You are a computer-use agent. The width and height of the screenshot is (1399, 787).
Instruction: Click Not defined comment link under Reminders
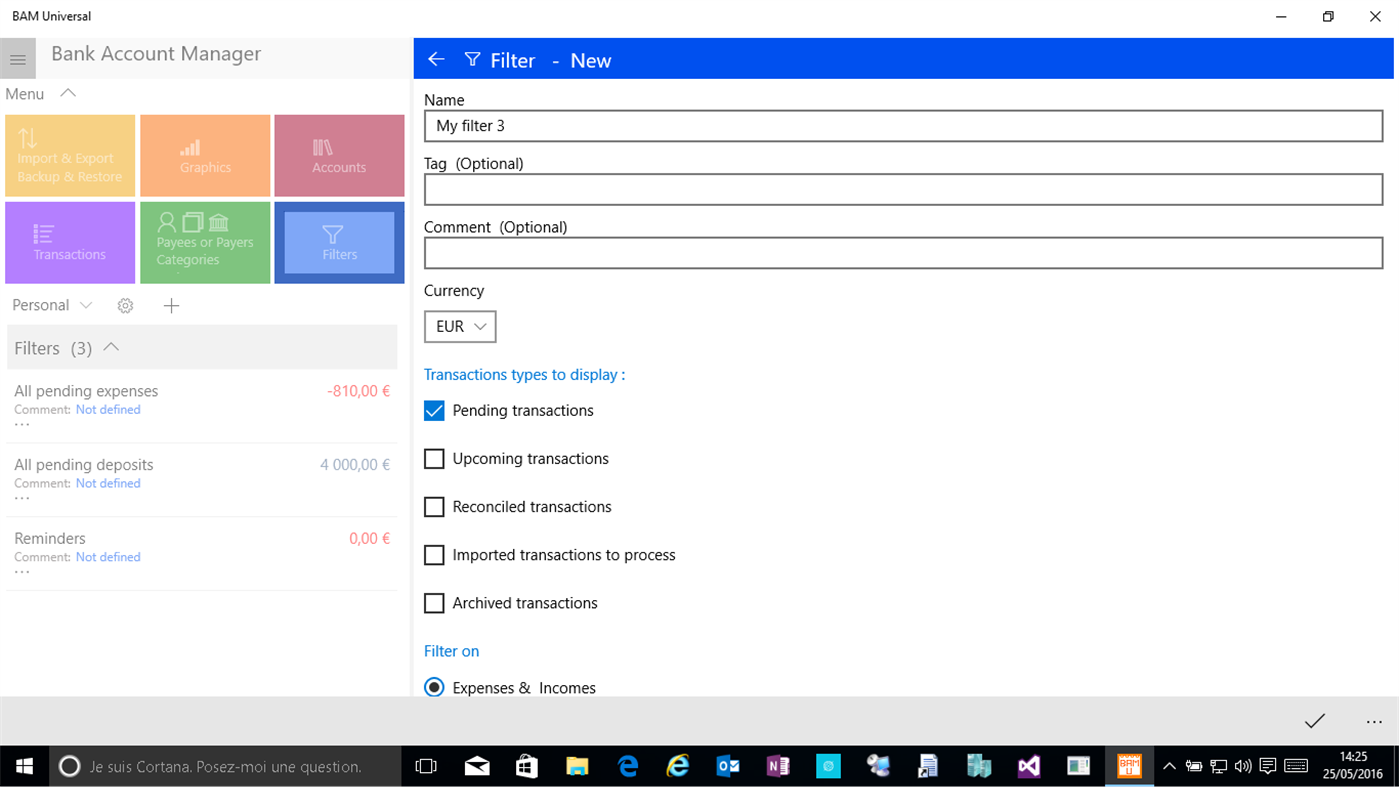(x=107, y=556)
